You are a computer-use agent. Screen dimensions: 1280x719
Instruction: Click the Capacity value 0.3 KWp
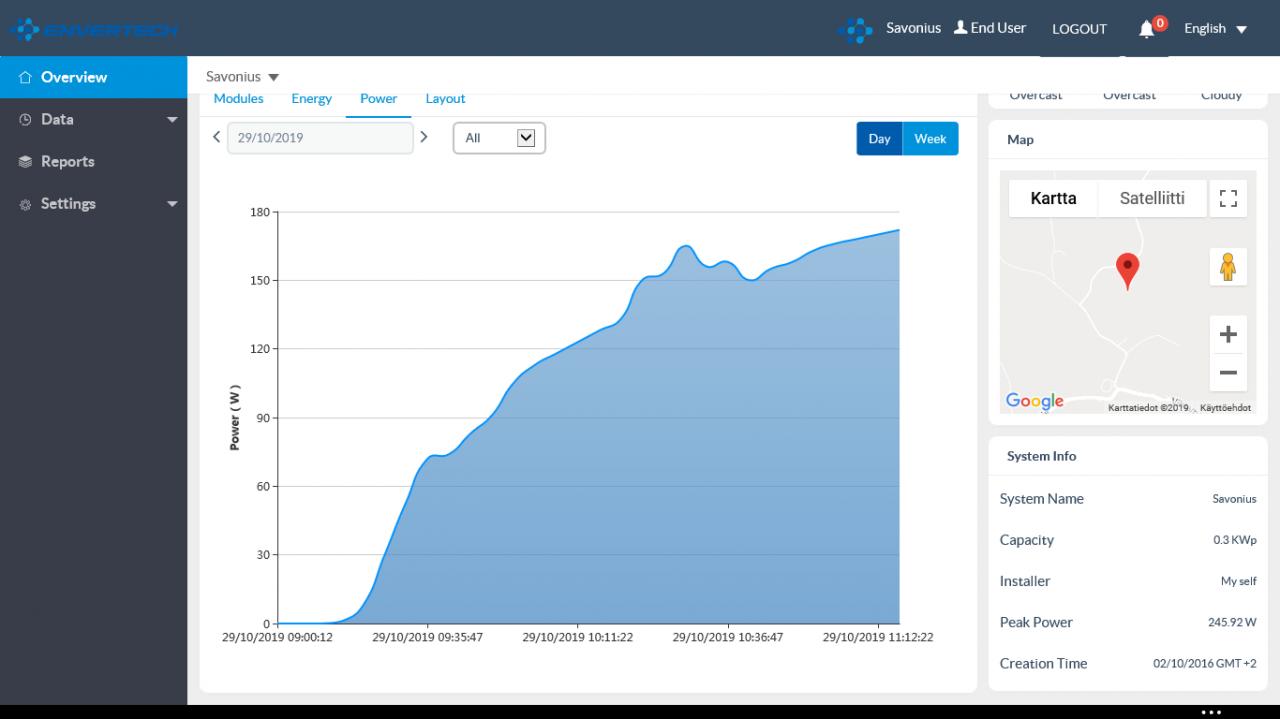click(x=1235, y=540)
